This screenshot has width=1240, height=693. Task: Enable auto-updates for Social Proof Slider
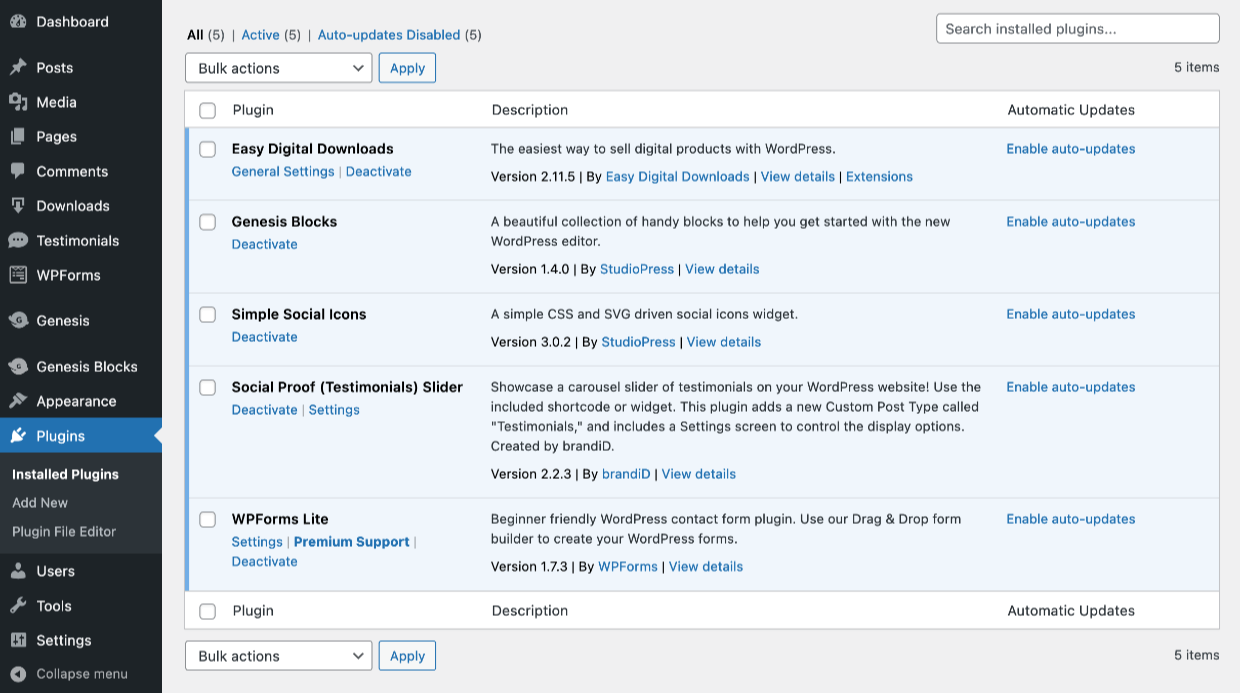1071,387
